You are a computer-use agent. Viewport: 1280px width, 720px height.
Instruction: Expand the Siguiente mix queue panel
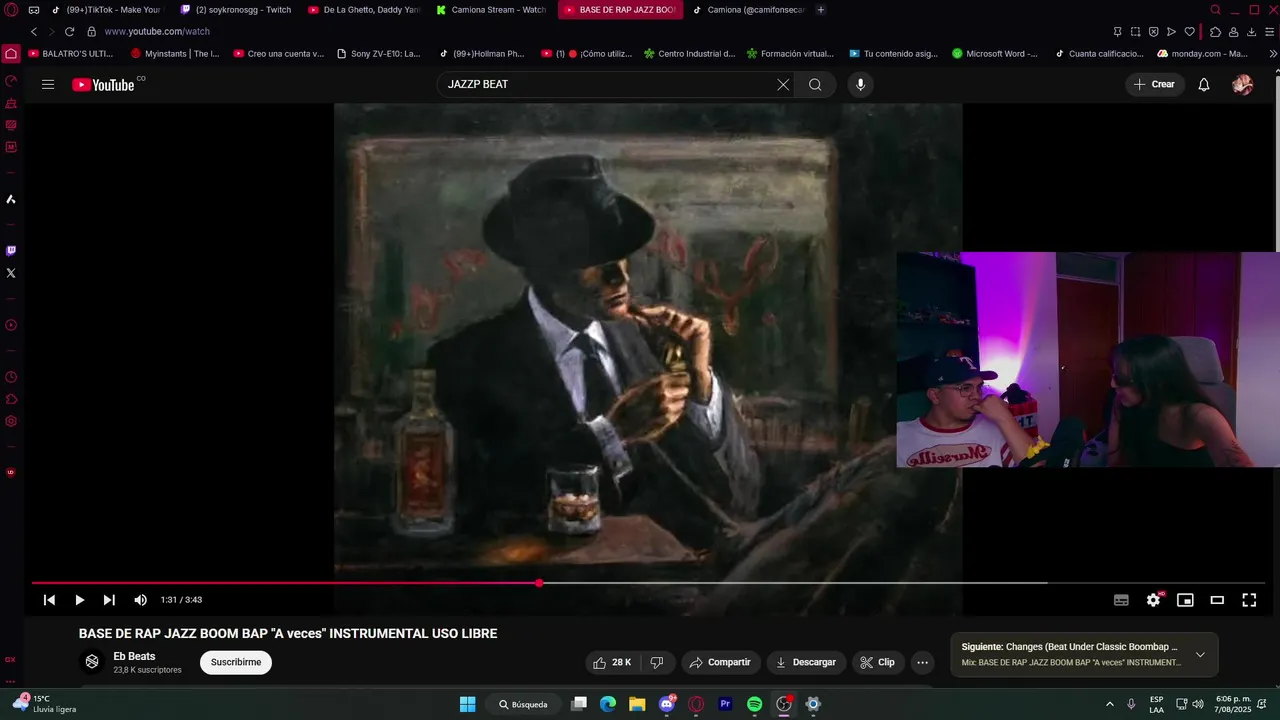click(1200, 655)
